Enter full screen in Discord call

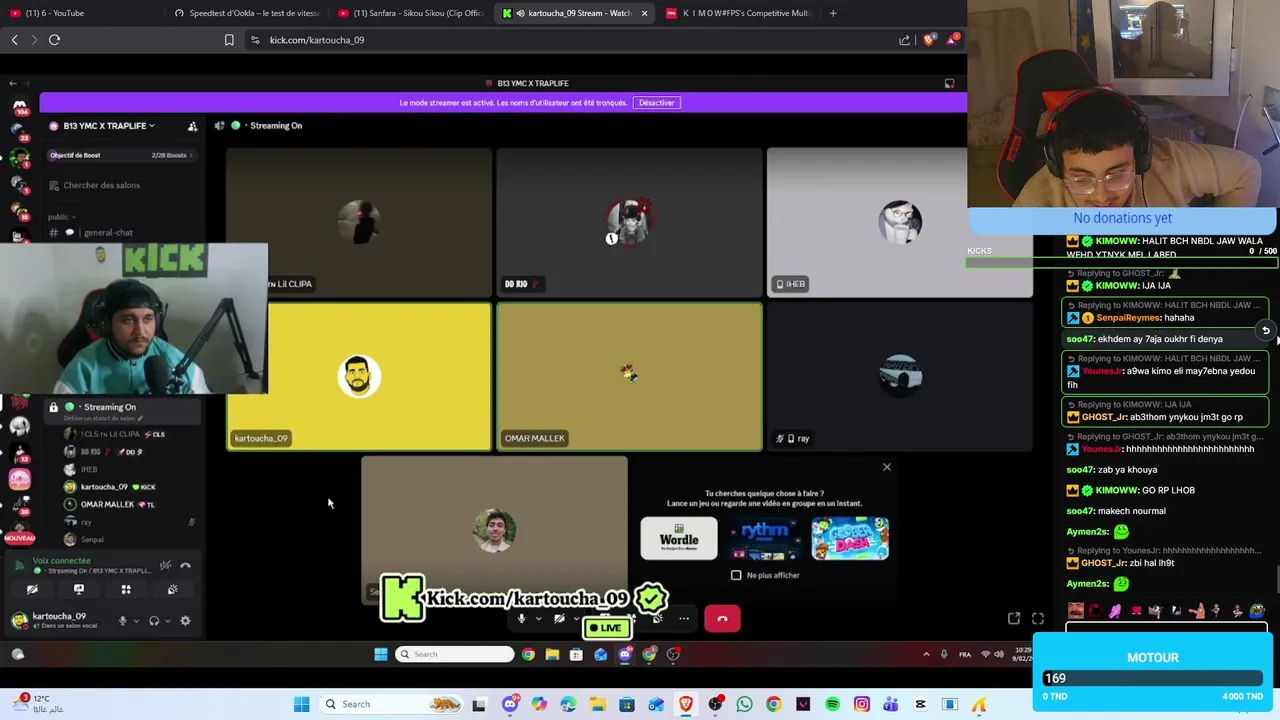(1038, 619)
